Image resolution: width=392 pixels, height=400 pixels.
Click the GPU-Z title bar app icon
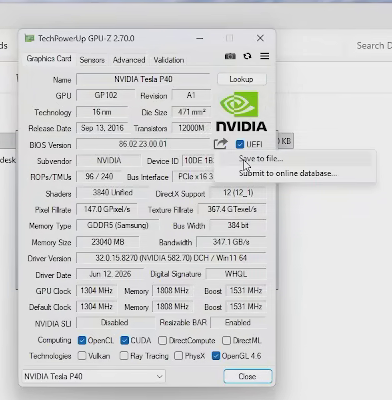pos(29,38)
